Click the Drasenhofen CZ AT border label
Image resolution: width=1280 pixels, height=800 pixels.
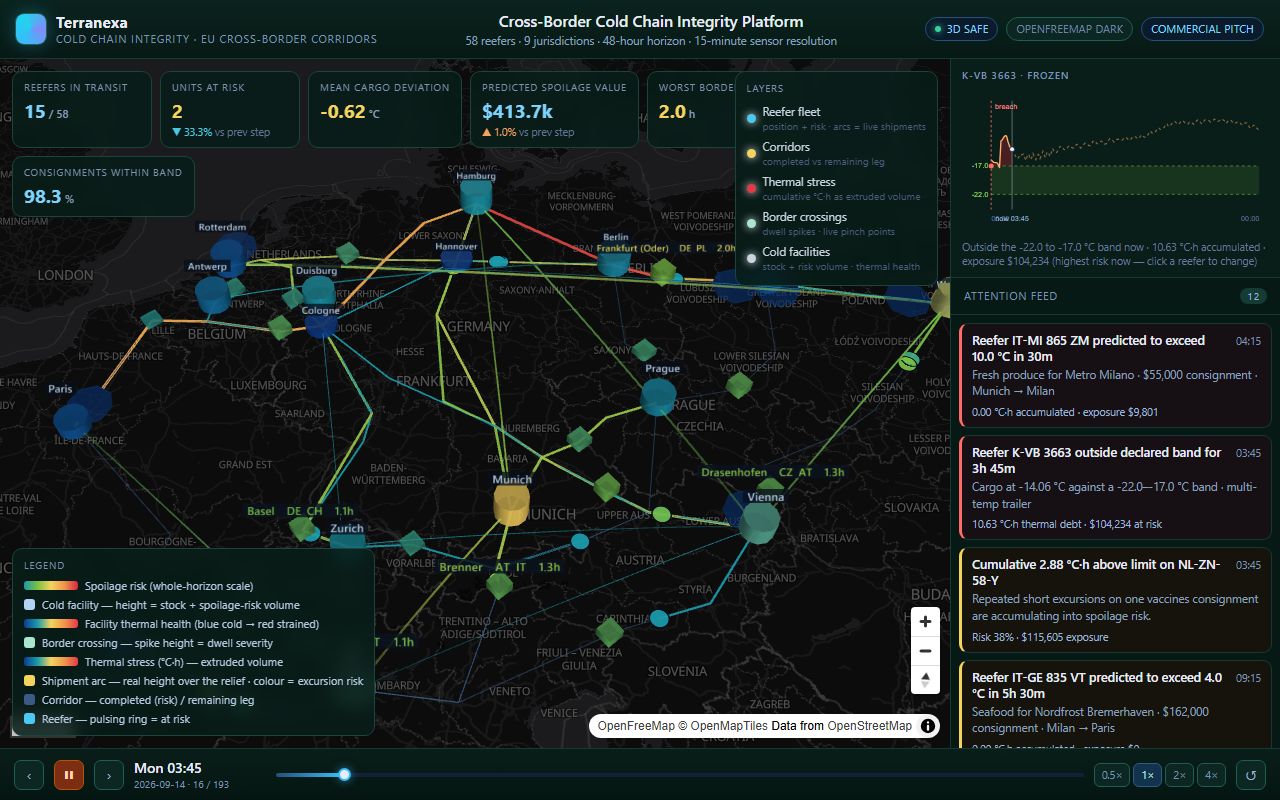click(772, 472)
